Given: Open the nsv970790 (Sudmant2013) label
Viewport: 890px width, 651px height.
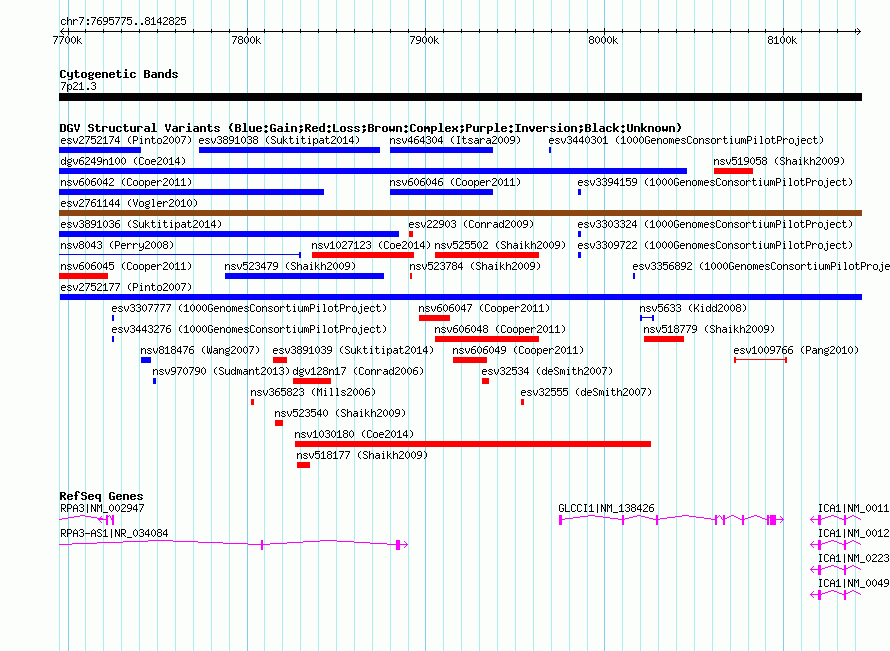Looking at the screenshot, I should 221,371.
